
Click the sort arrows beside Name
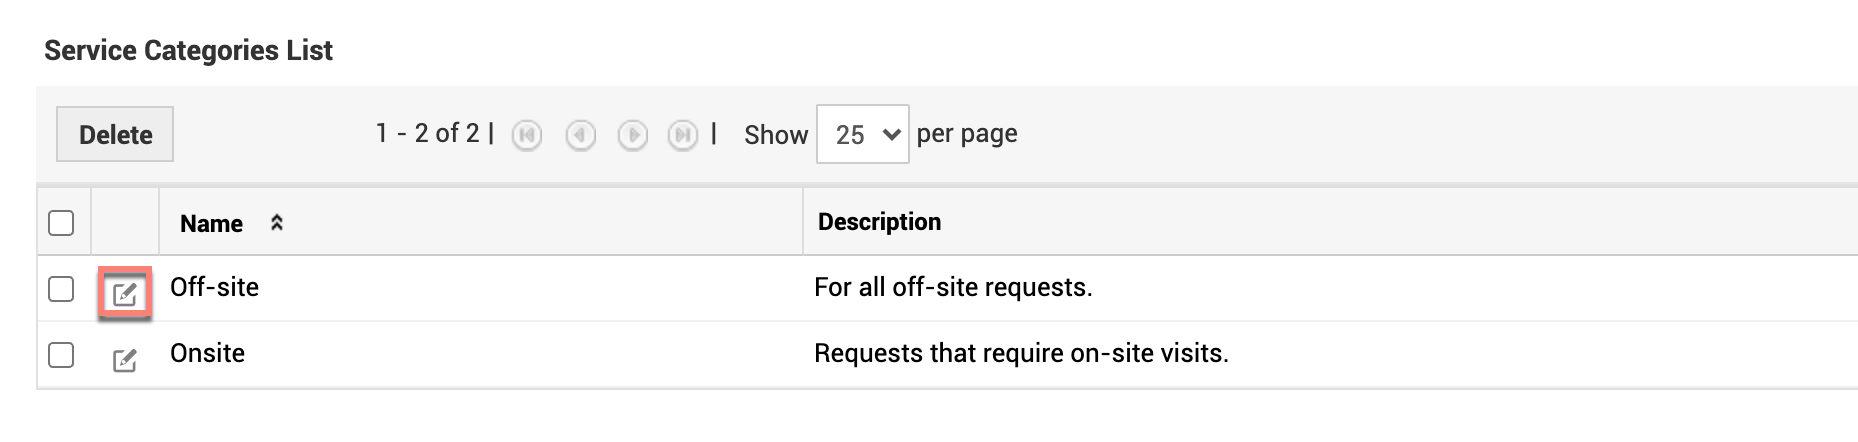pos(277,223)
